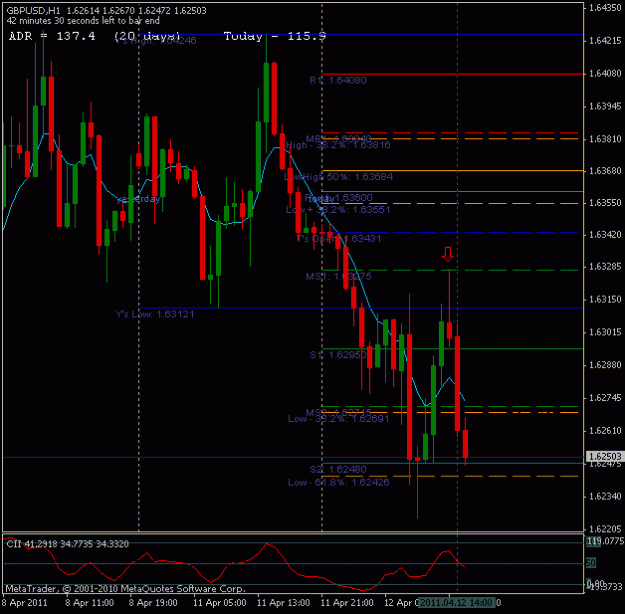Click 1.62610 on the price scale
This screenshot has width=625, height=614.
(x=605, y=431)
